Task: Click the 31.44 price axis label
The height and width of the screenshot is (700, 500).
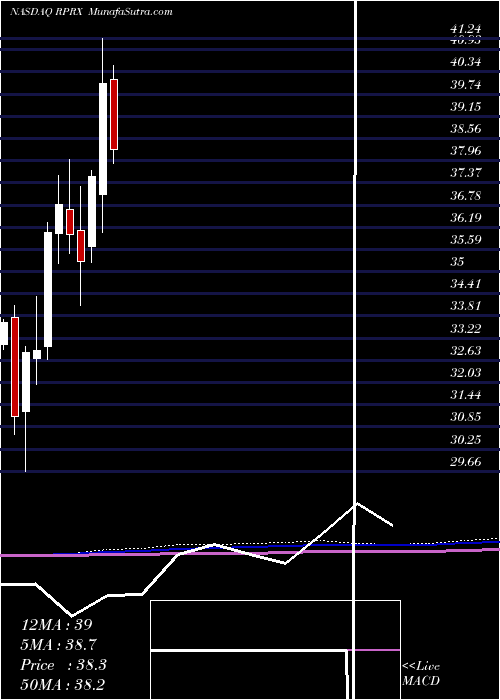Action: point(466,395)
